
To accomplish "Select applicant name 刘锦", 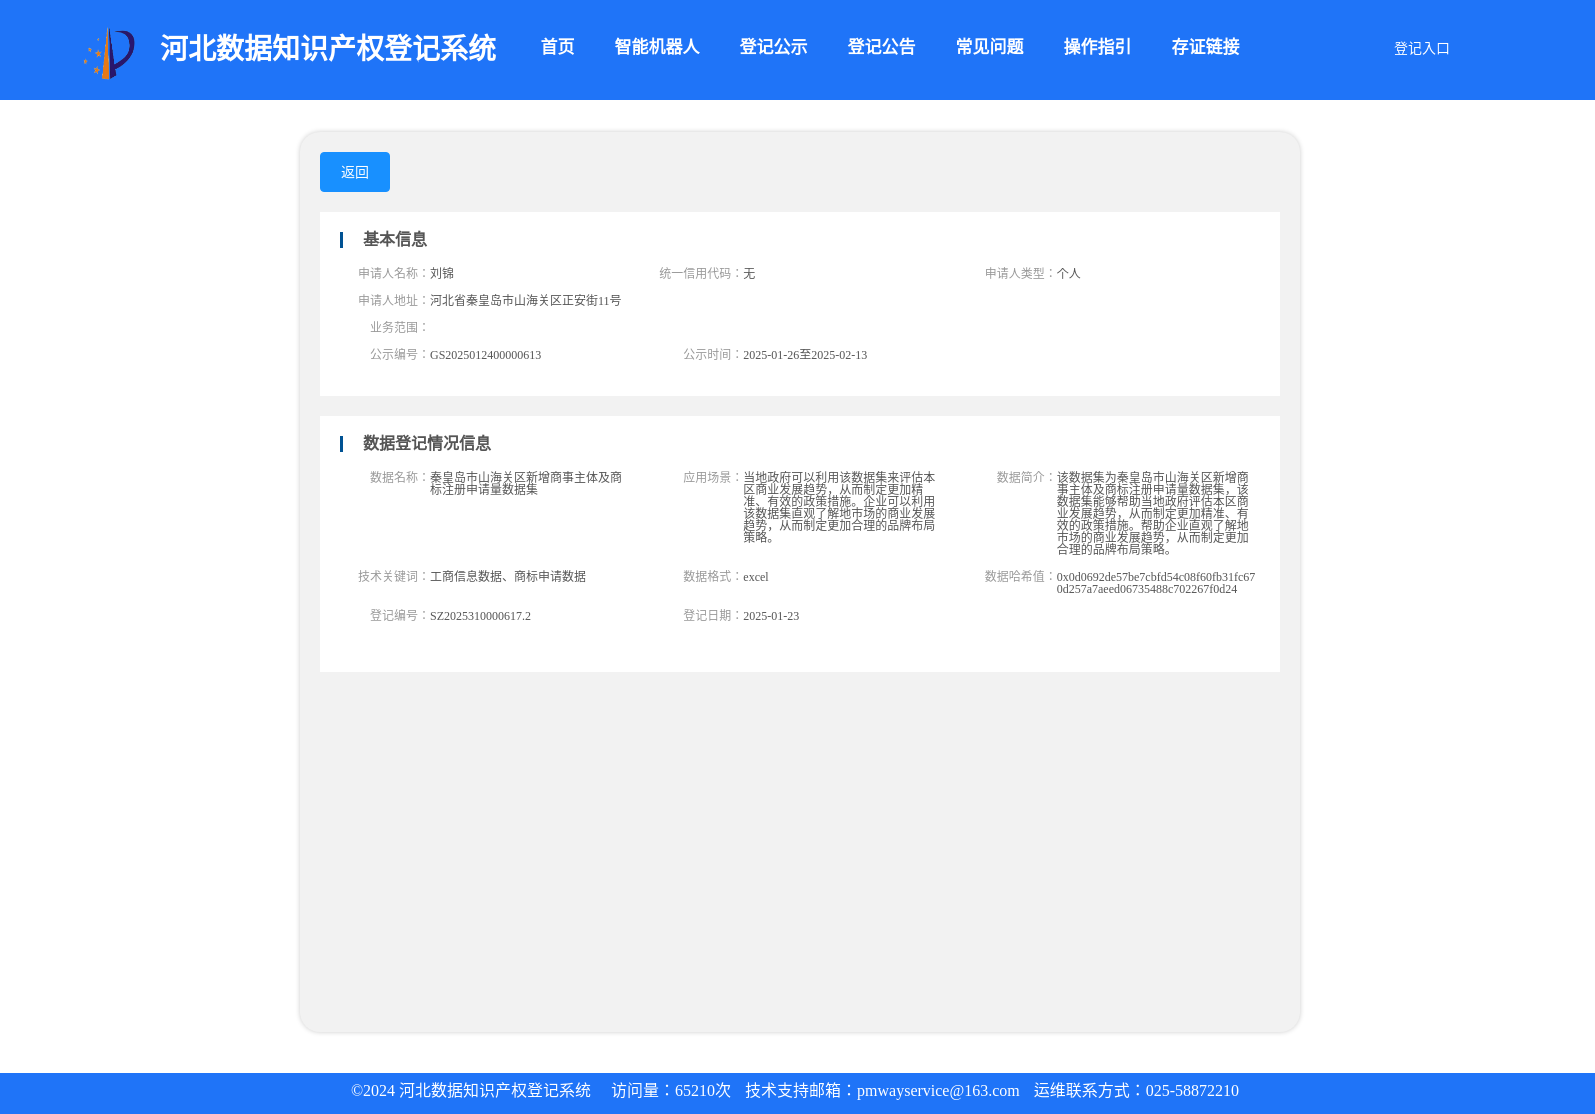I will click(442, 273).
